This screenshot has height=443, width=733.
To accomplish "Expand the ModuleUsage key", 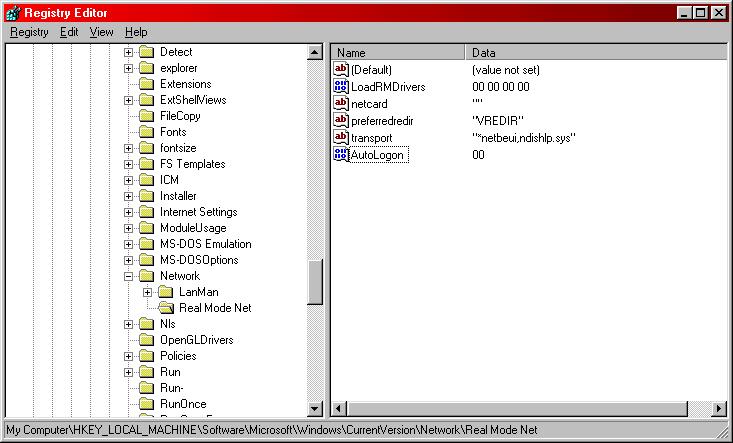I will pos(128,228).
